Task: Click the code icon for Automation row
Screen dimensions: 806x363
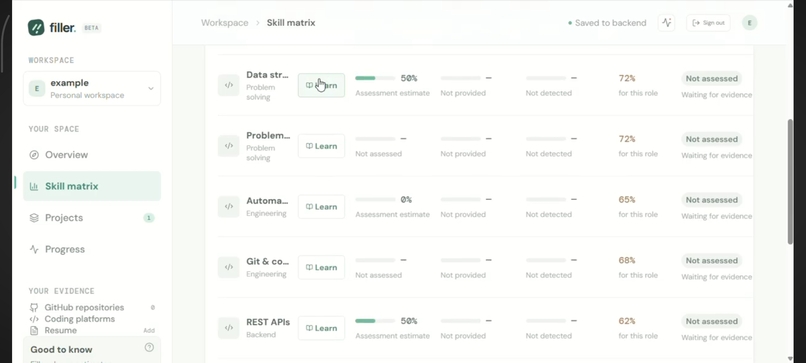Action: (229, 207)
